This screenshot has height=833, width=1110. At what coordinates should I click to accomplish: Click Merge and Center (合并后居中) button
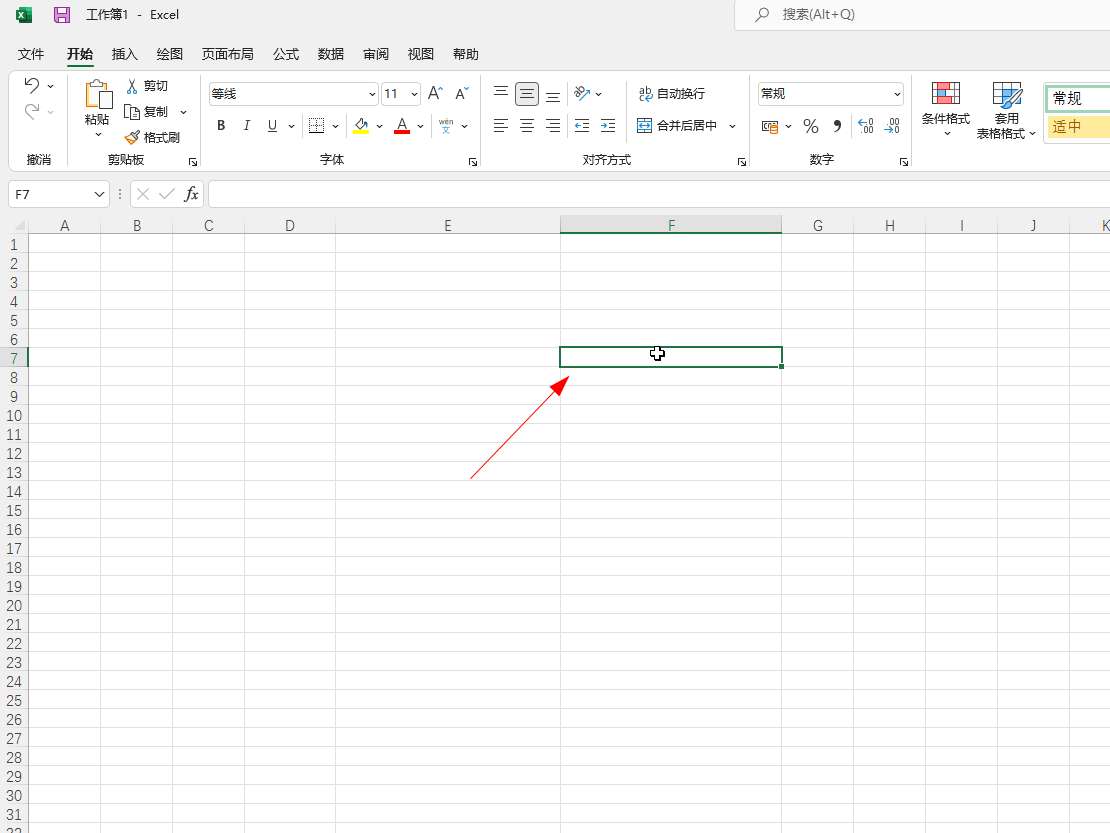(x=678, y=126)
